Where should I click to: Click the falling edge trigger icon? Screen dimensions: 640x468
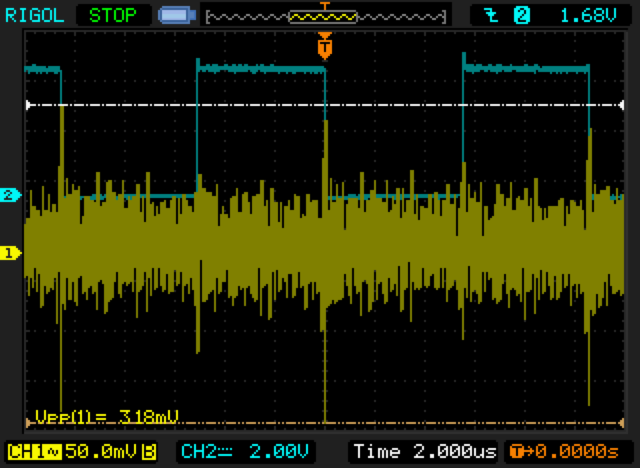492,16
